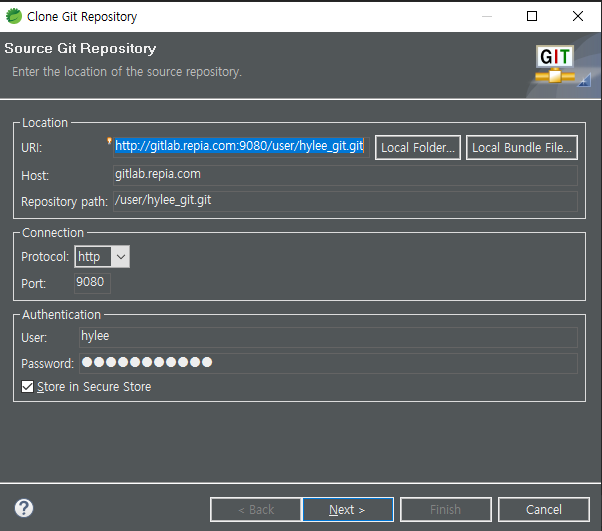The width and height of the screenshot is (602, 531).
Task: Cancel the clone repository wizard
Action: (543, 510)
